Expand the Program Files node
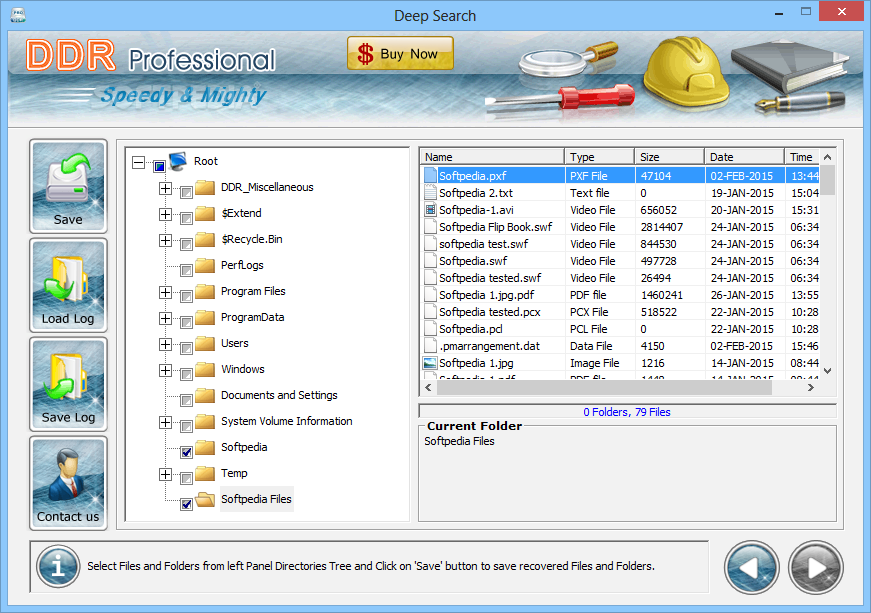This screenshot has width=871, height=613. (165, 292)
